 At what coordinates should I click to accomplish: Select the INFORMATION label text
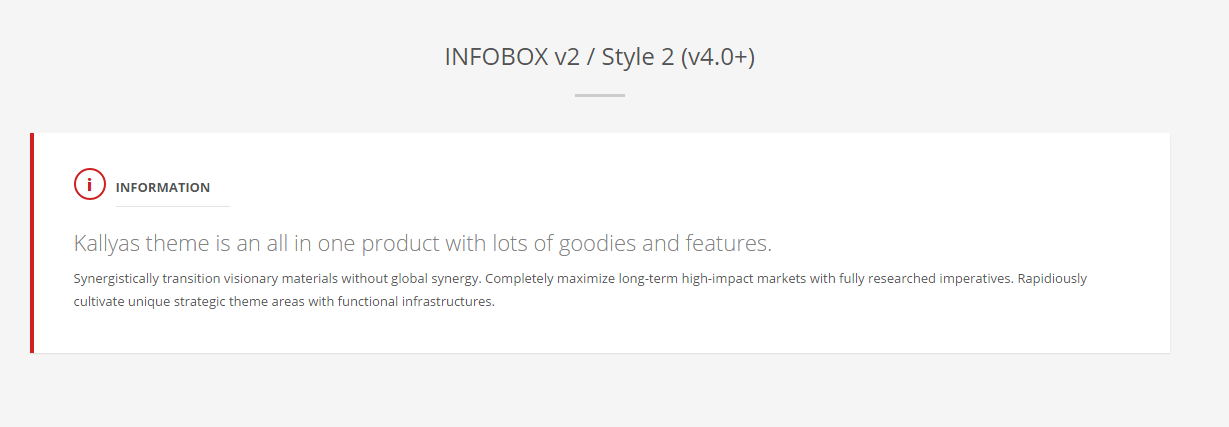[163, 188]
